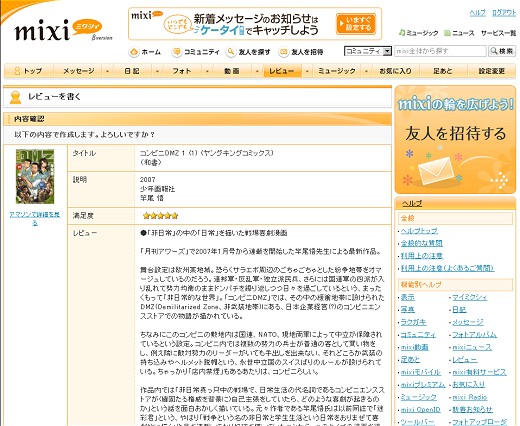Expand the 動画 tab dropdown arrow

pyautogui.click(x=257, y=71)
